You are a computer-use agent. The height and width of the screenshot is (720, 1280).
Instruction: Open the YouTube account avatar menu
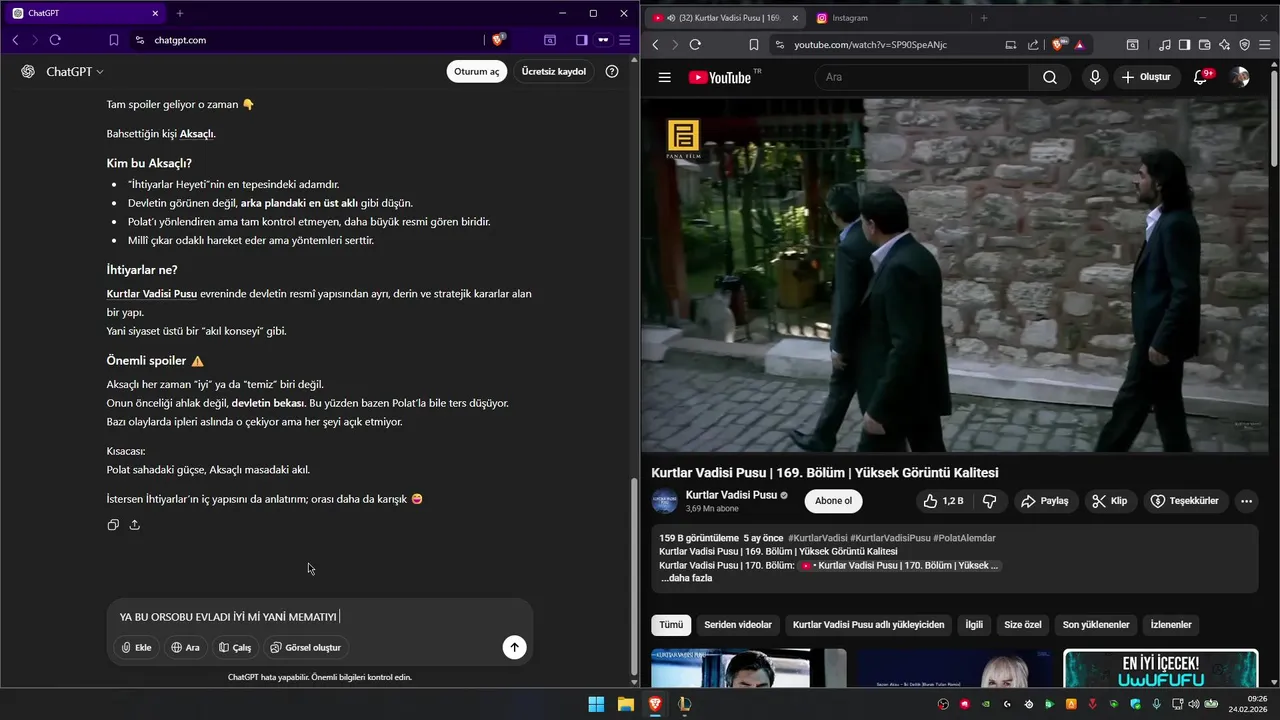coord(1240,77)
